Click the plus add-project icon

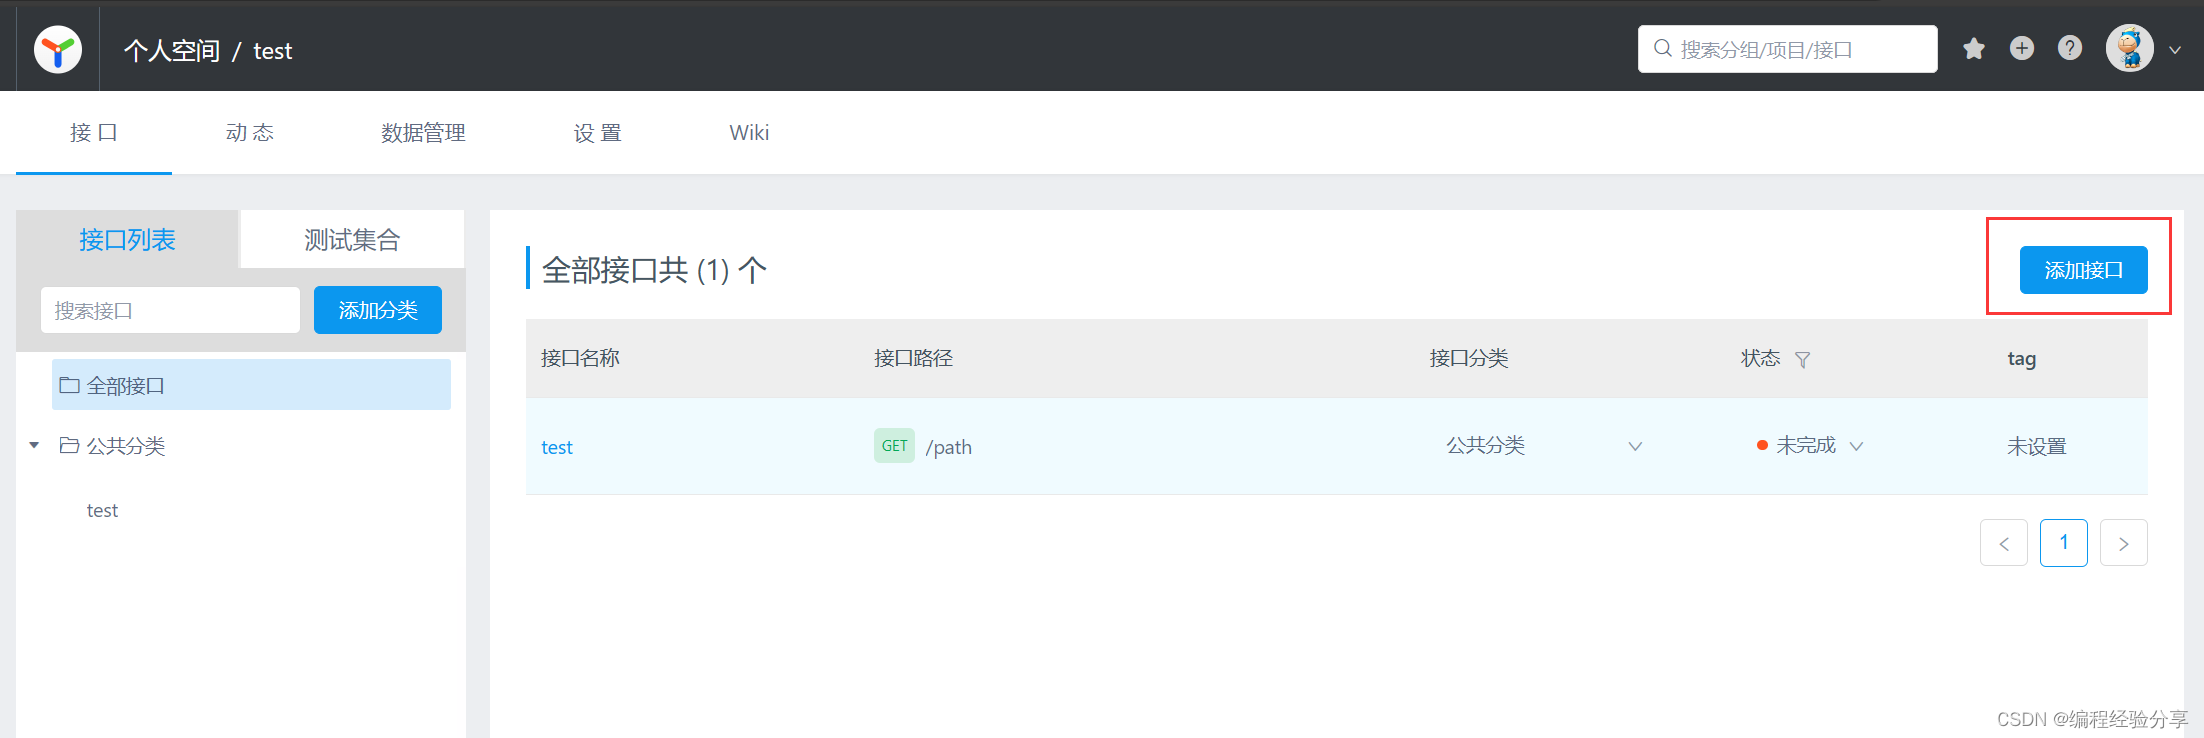click(2022, 48)
